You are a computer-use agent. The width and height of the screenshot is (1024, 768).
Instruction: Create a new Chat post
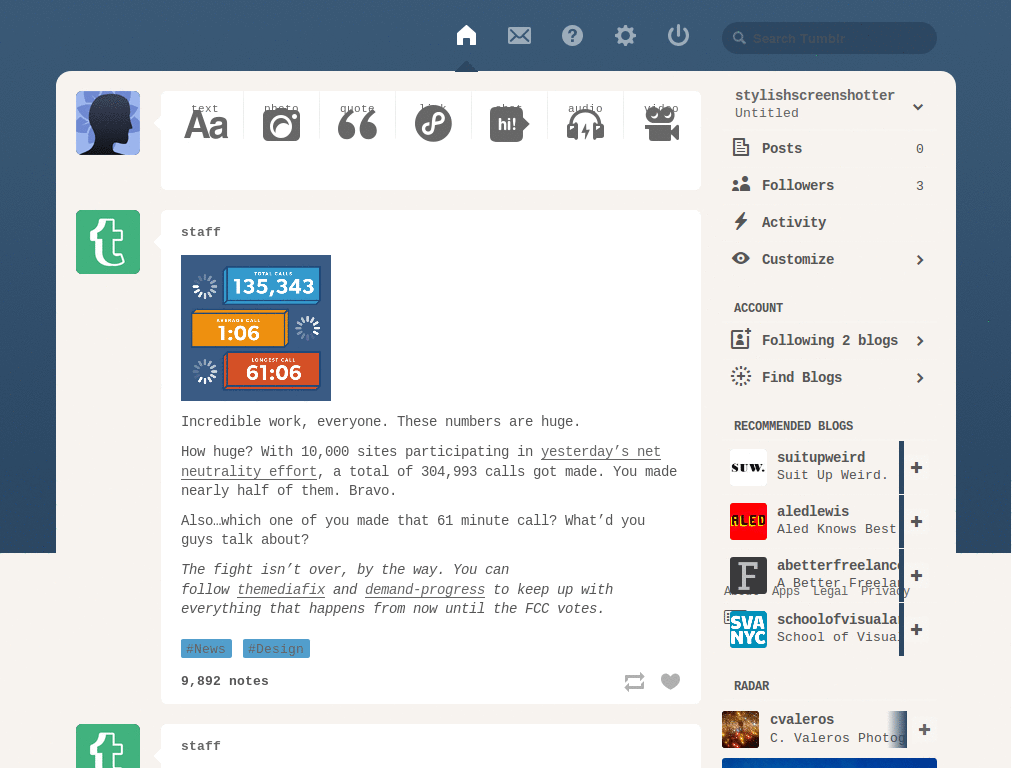tap(509, 122)
